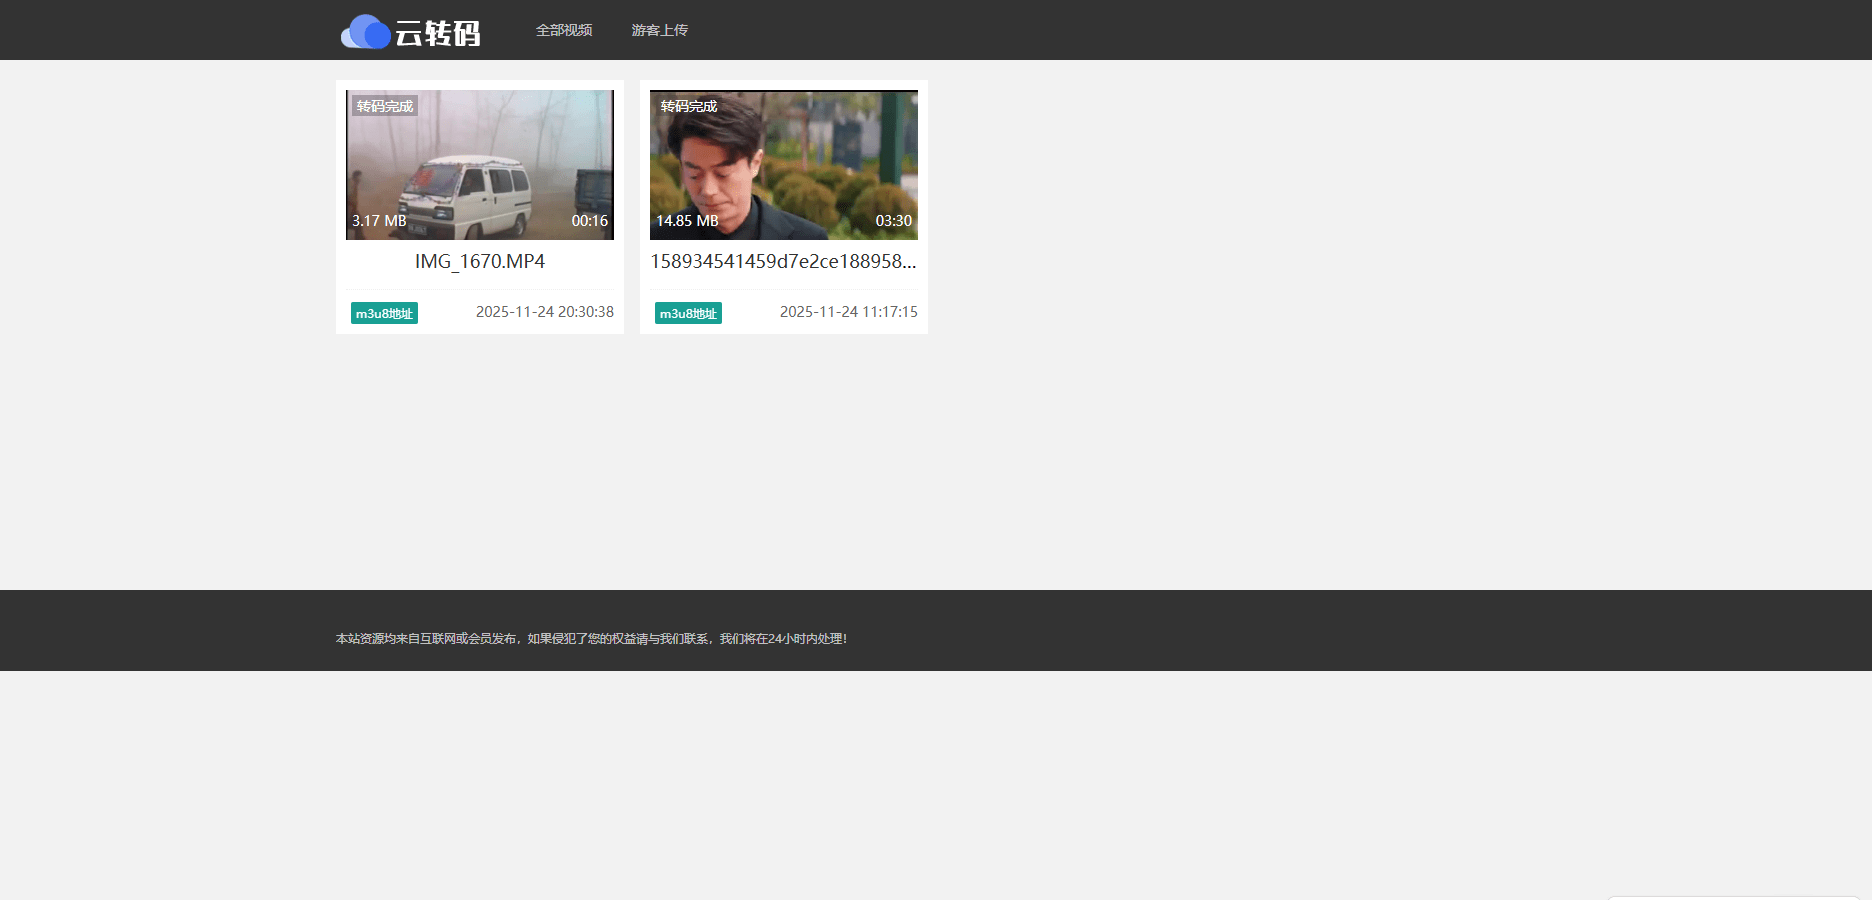This screenshot has width=1872, height=900.
Task: Click 转码完成 badge on the second video
Action: [688, 106]
